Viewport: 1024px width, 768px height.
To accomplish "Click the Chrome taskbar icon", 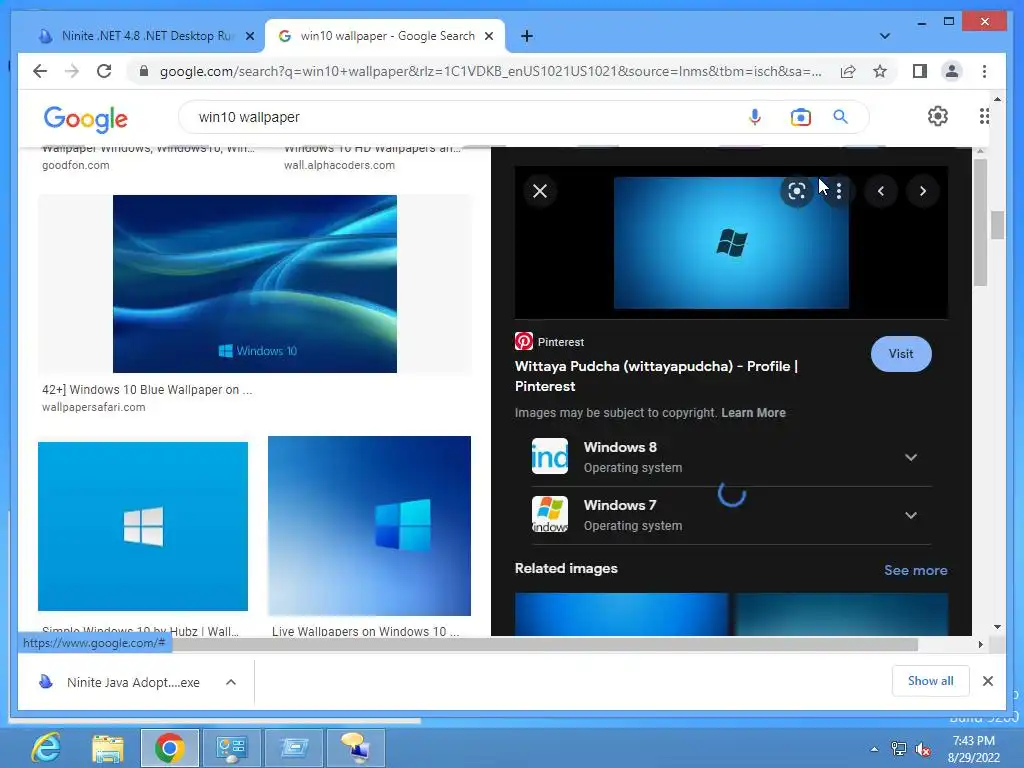I will pyautogui.click(x=170, y=748).
